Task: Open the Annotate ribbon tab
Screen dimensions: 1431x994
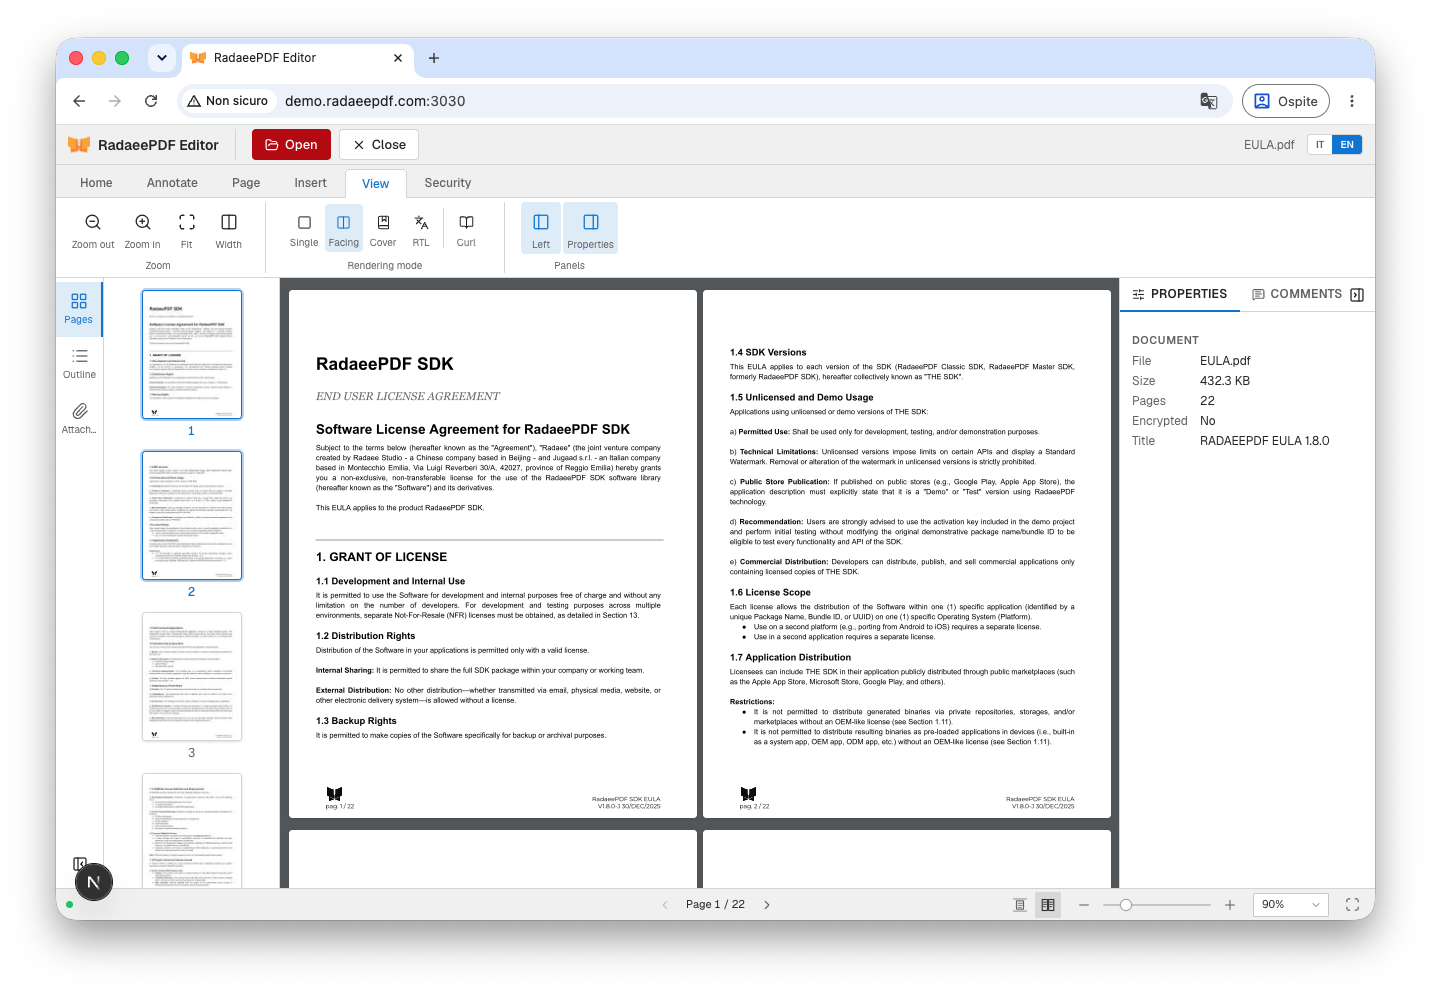Action: (x=172, y=183)
